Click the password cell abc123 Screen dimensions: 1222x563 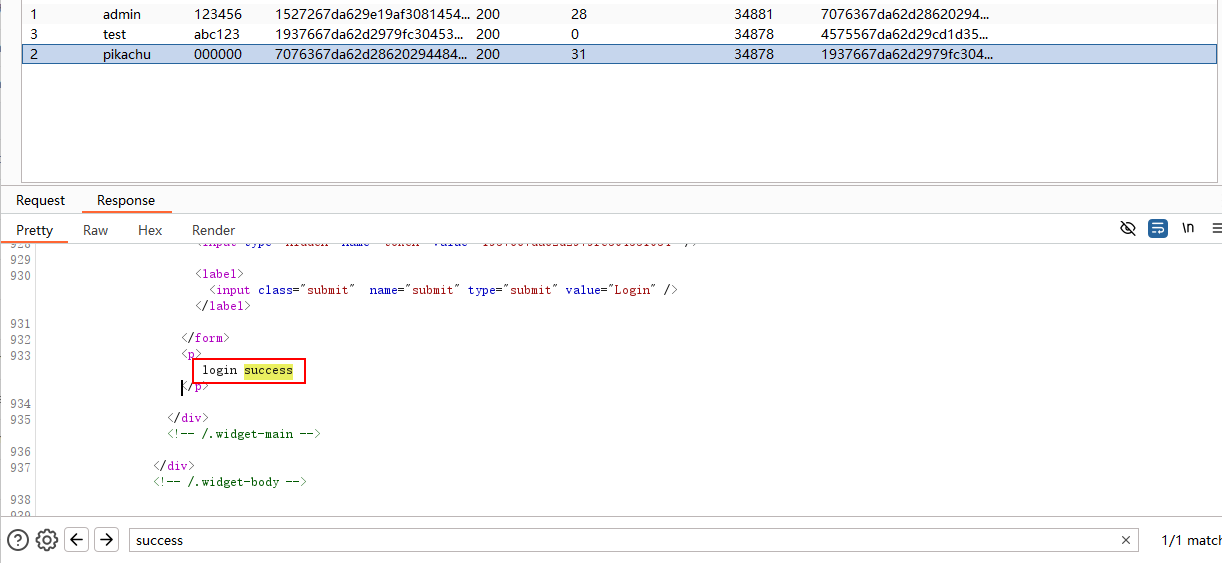[217, 34]
